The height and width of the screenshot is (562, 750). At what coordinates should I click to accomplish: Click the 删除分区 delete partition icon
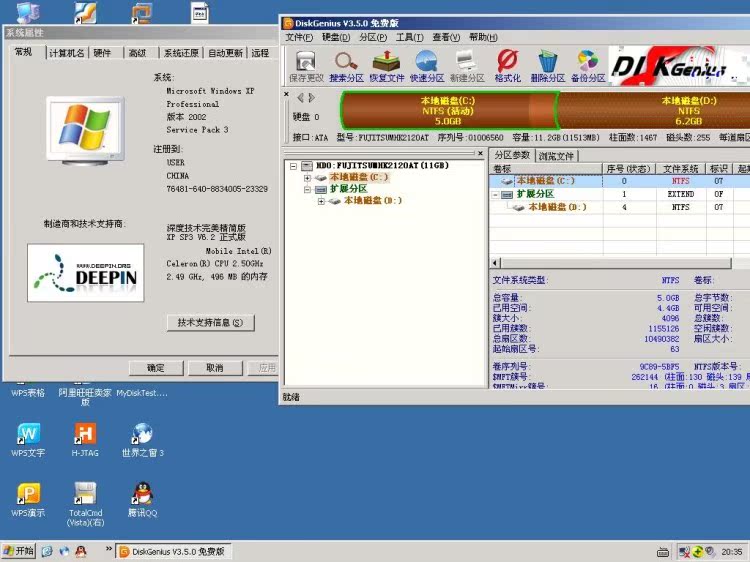tap(548, 66)
